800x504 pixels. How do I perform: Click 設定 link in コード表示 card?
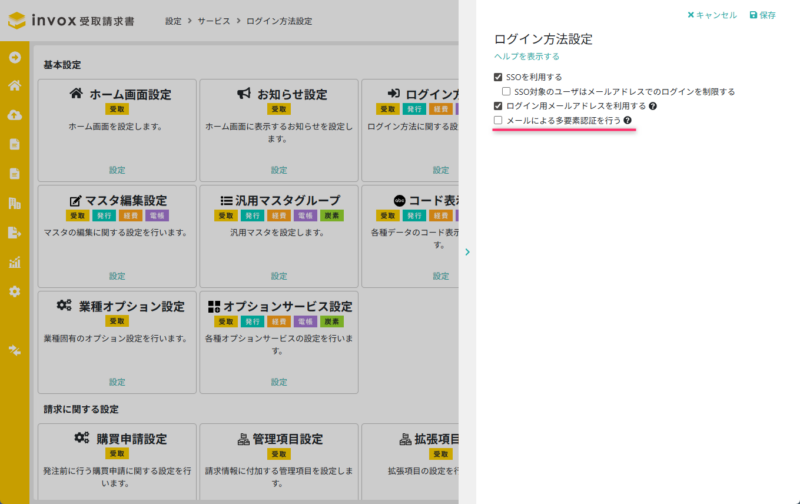point(441,276)
